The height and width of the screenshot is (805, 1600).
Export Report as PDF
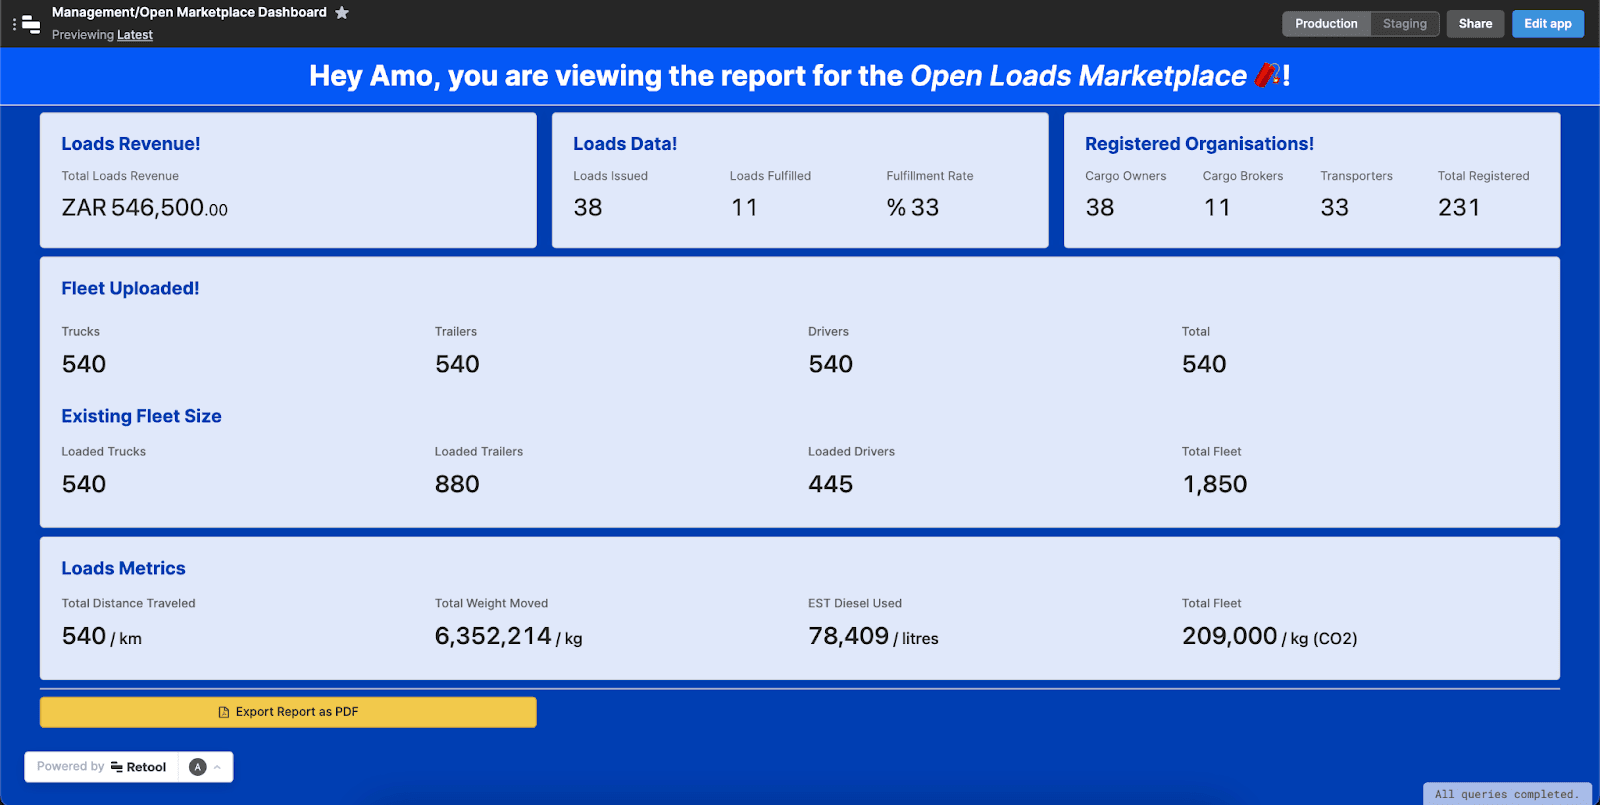pos(288,712)
